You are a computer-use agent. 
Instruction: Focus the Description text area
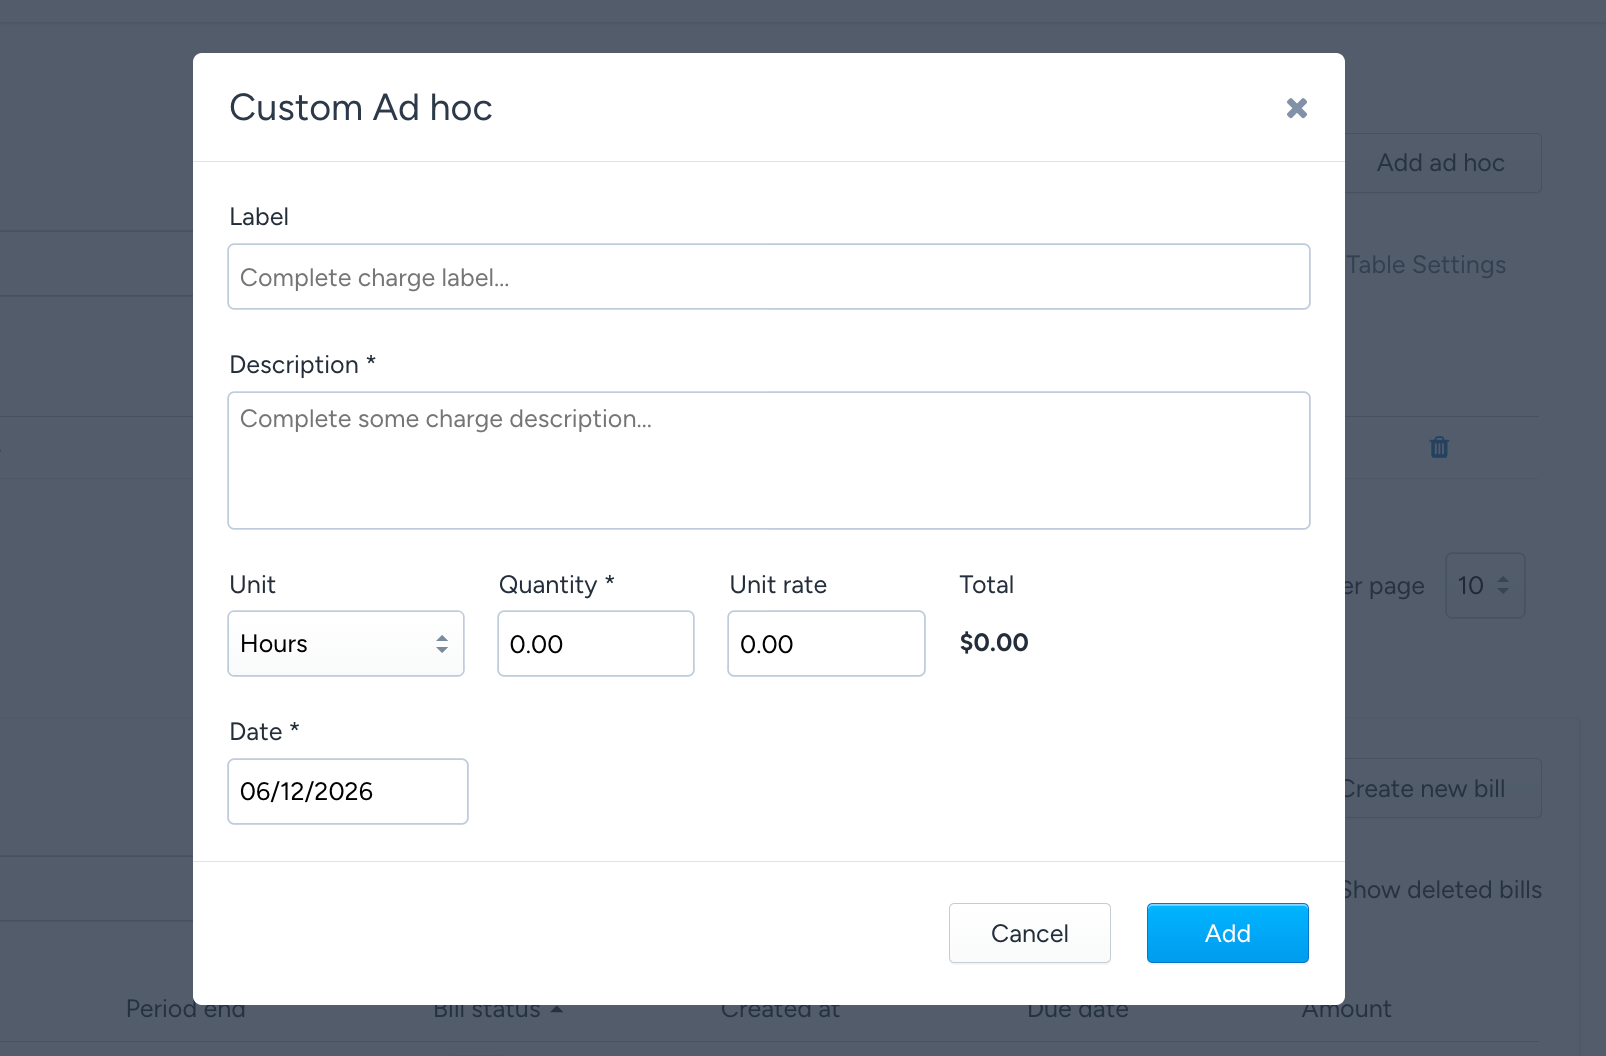(768, 460)
